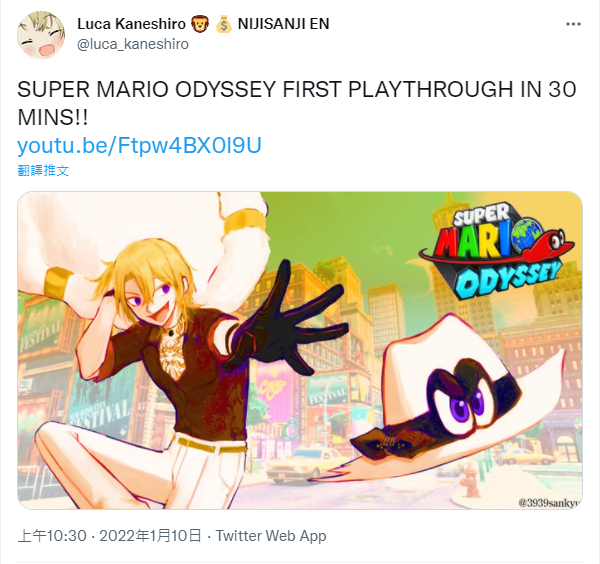This screenshot has height=564, width=600.
Task: Click the money bag emoji
Action: tap(223, 24)
